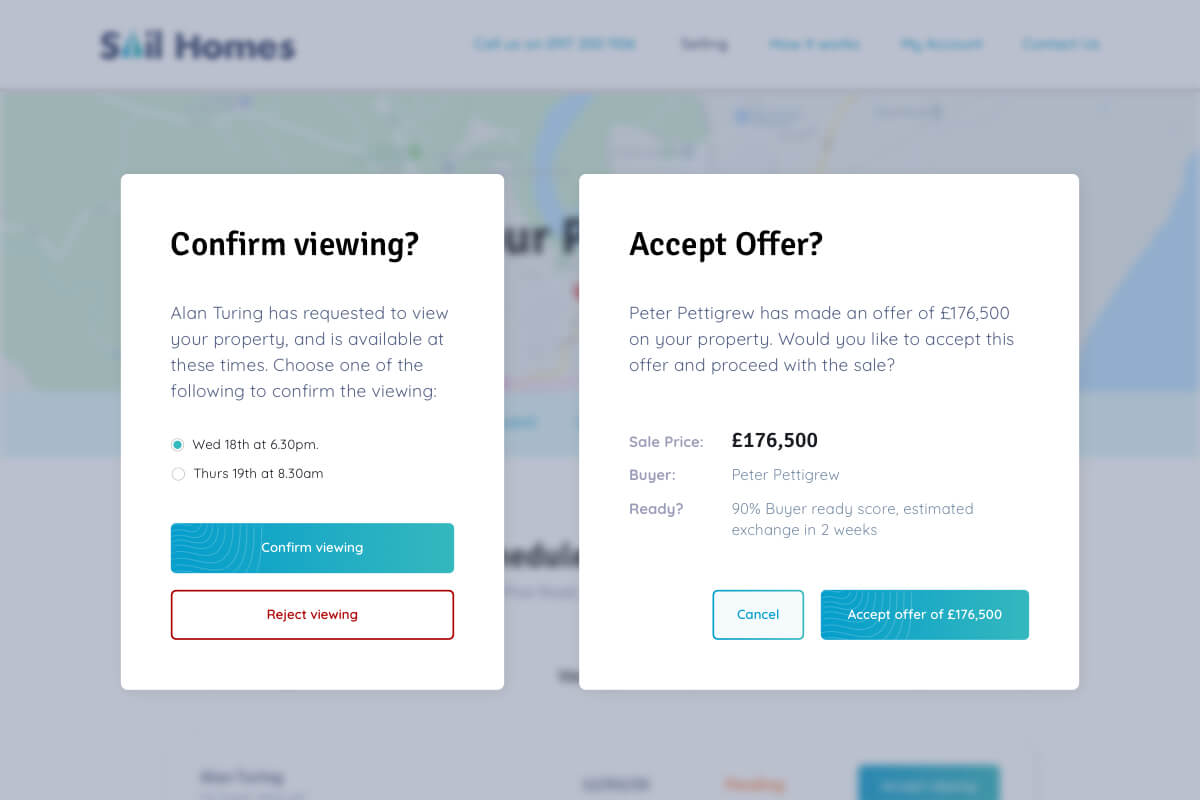Open the Selling menu item

pos(704,44)
